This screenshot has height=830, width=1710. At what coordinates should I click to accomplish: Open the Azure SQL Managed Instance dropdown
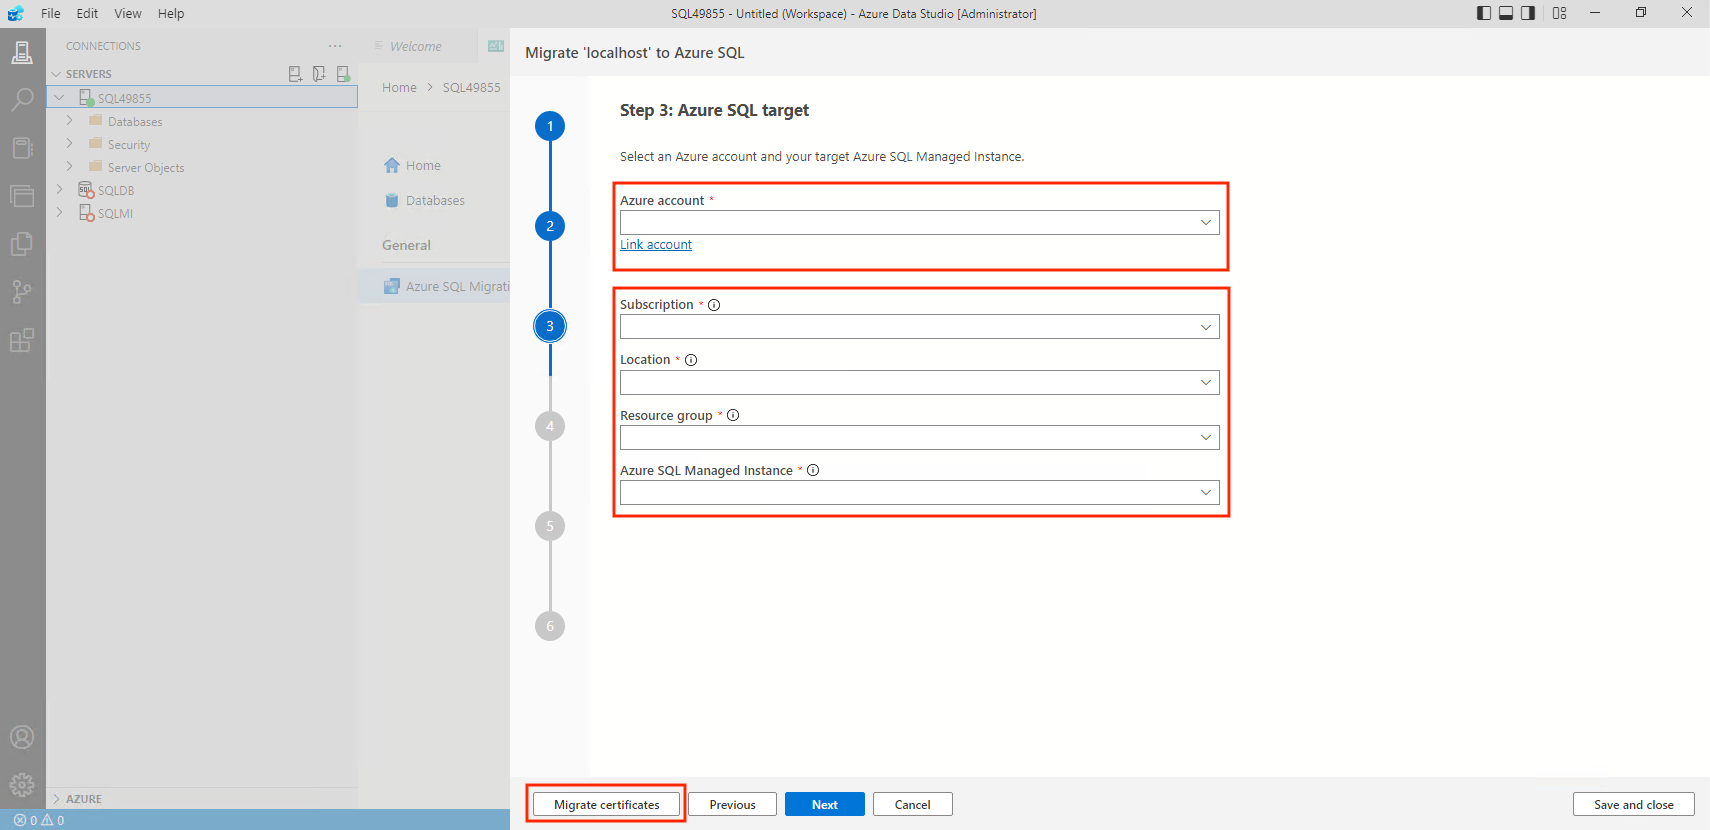click(920, 492)
